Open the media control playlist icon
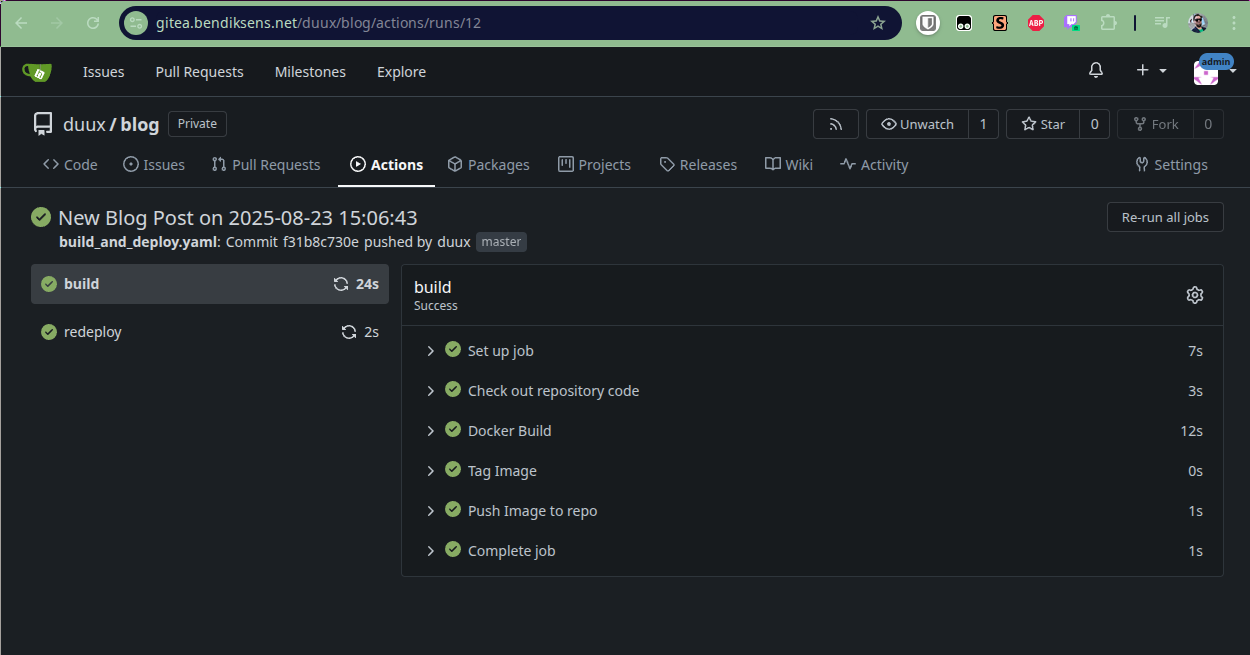The width and height of the screenshot is (1250, 655). (1162, 23)
